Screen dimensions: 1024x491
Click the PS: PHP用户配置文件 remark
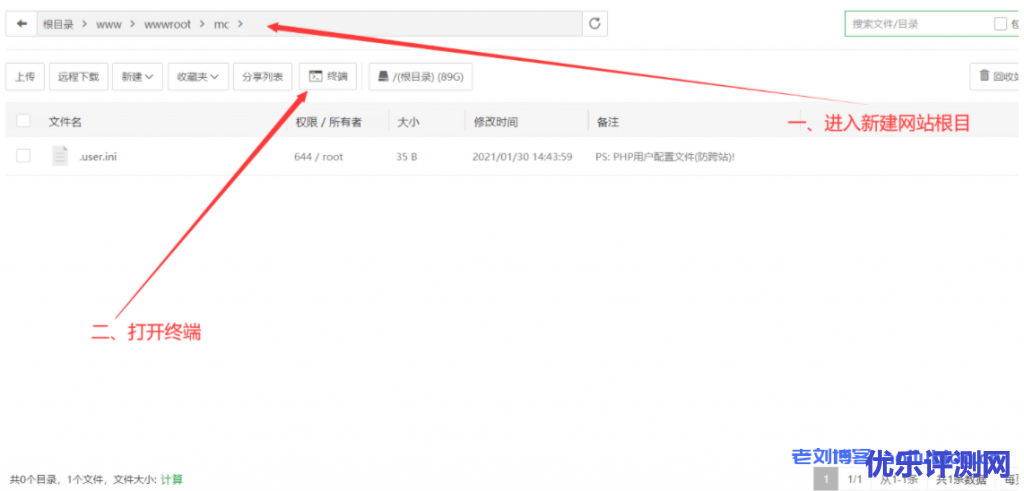tap(665, 157)
